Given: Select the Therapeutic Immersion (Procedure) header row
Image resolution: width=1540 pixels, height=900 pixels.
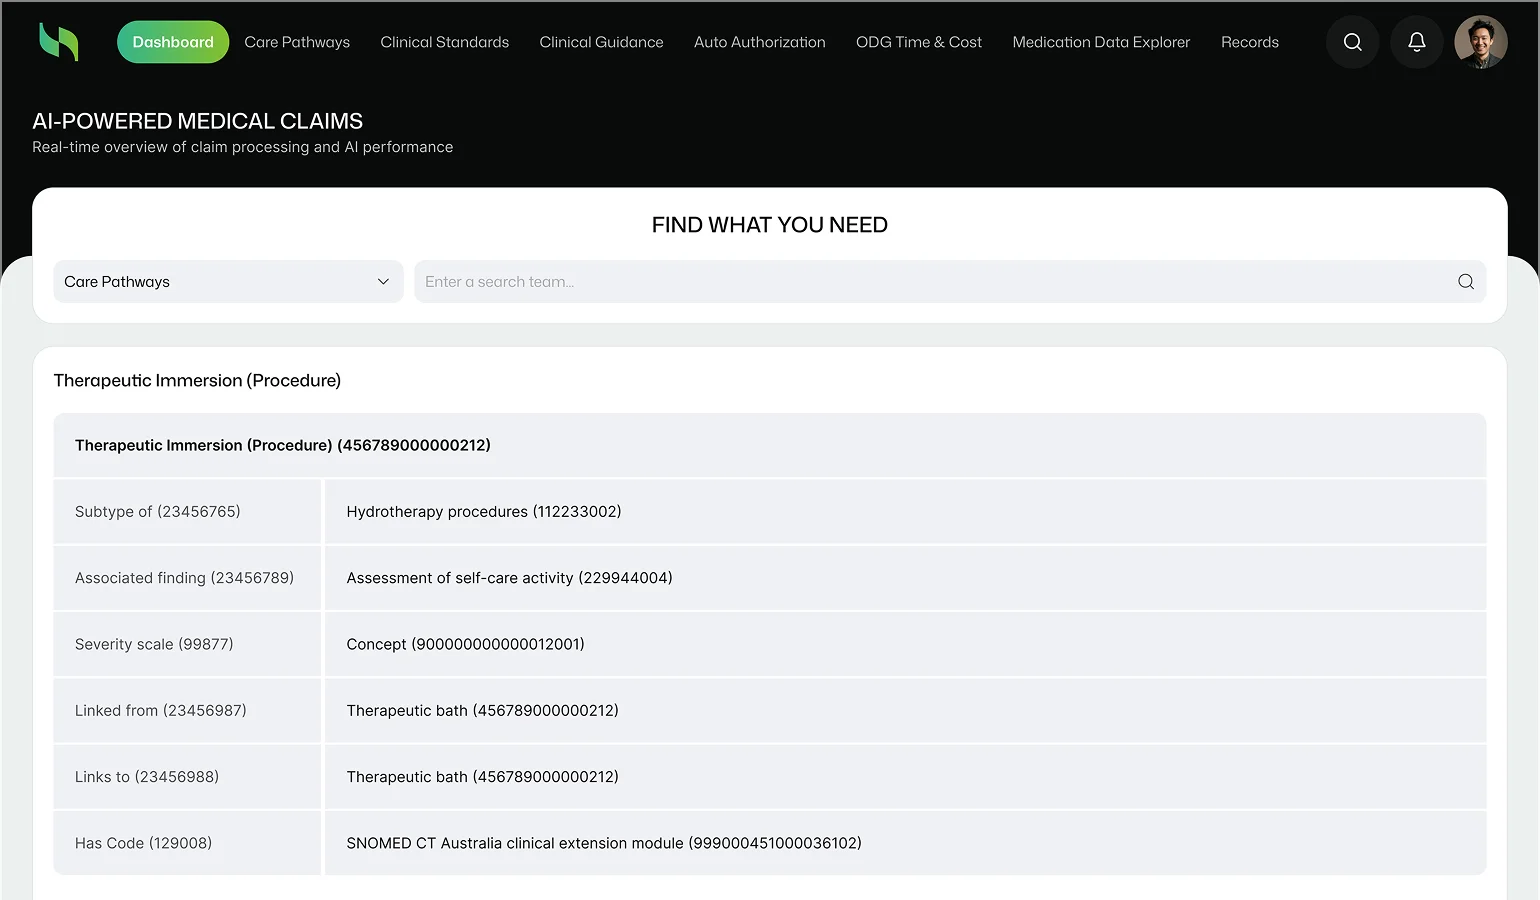Looking at the screenshot, I should point(283,445).
